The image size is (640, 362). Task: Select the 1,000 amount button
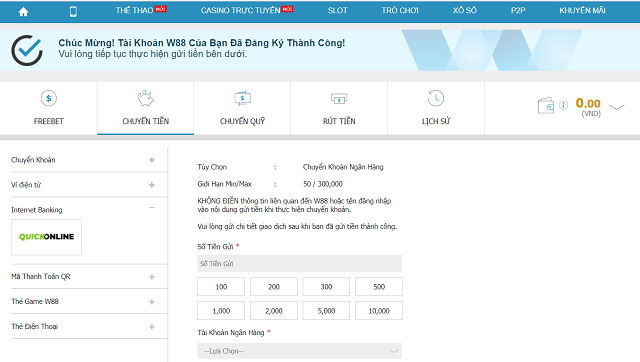point(221,311)
